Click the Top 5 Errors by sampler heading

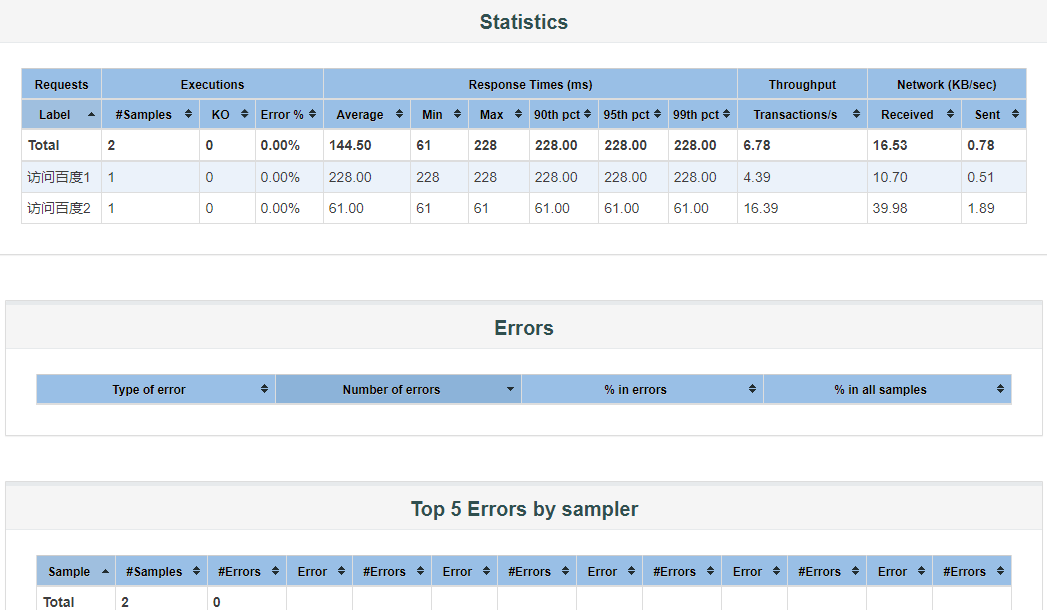tap(524, 509)
